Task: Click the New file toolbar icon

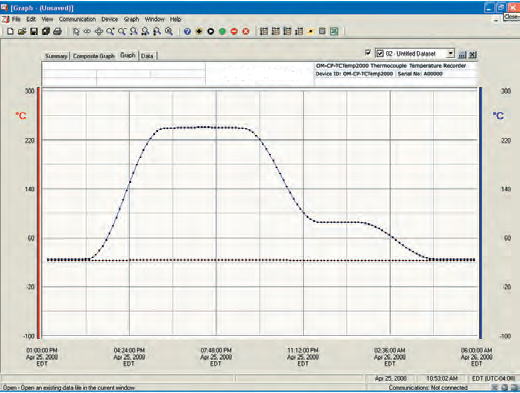Action: (x=10, y=31)
